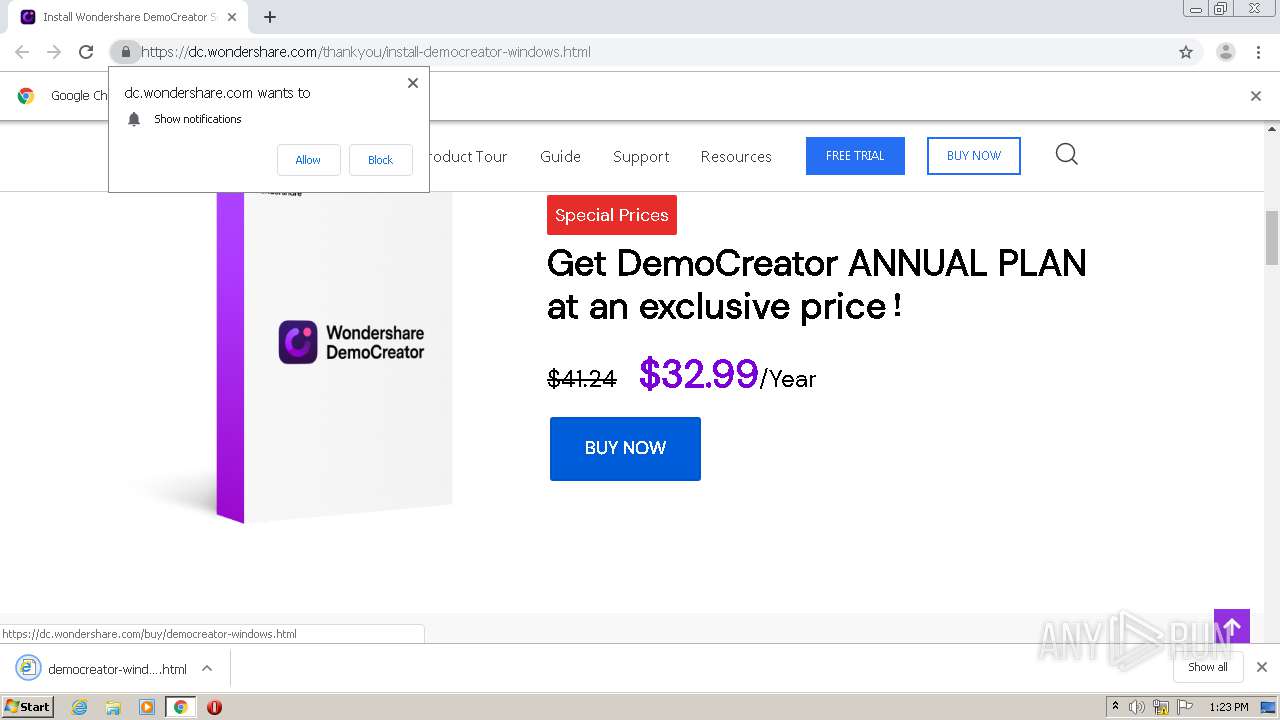1280x720 pixels.
Task: Bookmark this page with the star
Action: pyautogui.click(x=1186, y=52)
